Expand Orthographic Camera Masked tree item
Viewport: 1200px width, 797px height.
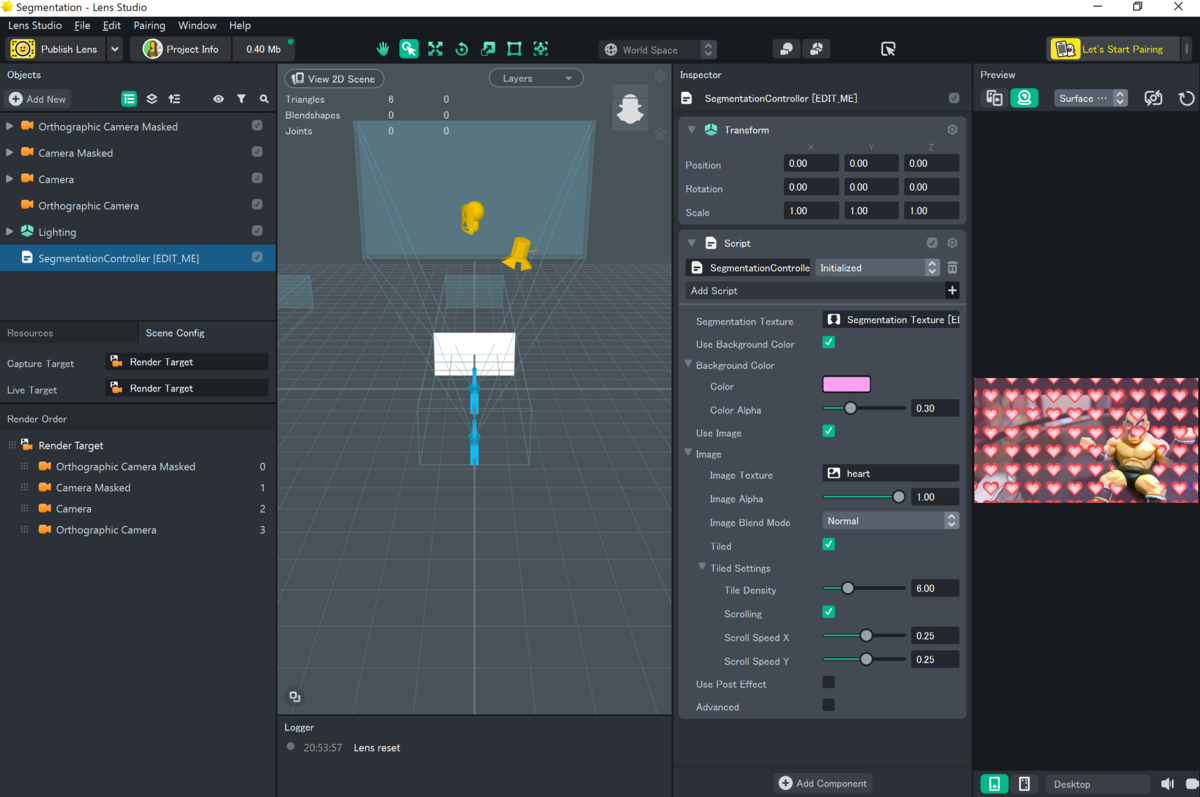click(x=10, y=126)
